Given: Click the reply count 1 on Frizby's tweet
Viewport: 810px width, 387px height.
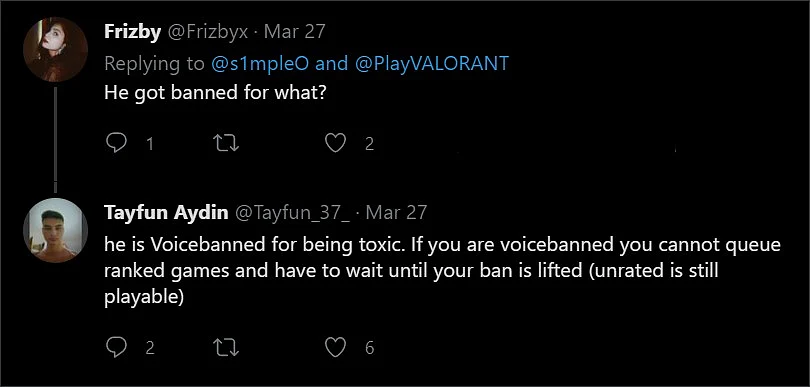Looking at the screenshot, I should [150, 143].
